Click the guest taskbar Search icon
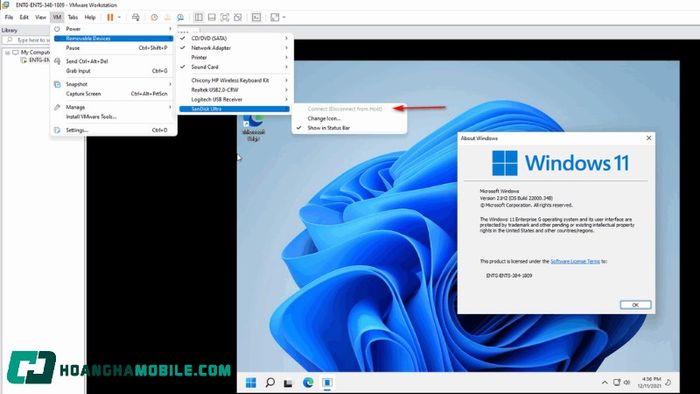This screenshot has height=394, width=700. pyautogui.click(x=270, y=383)
